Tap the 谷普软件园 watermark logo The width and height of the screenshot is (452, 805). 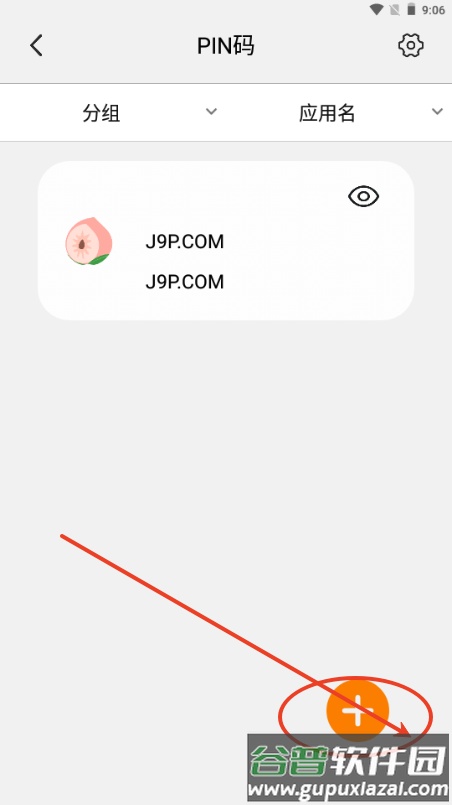coord(348,759)
